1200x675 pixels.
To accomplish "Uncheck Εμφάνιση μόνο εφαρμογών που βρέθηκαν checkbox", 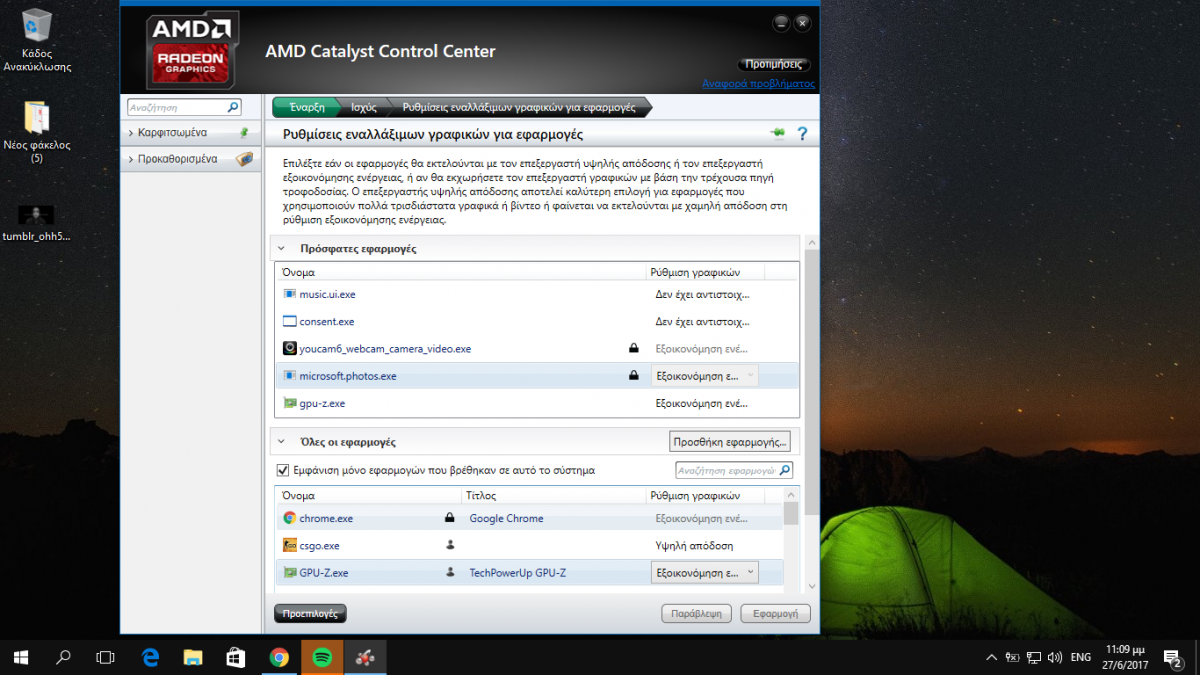I will pos(282,470).
